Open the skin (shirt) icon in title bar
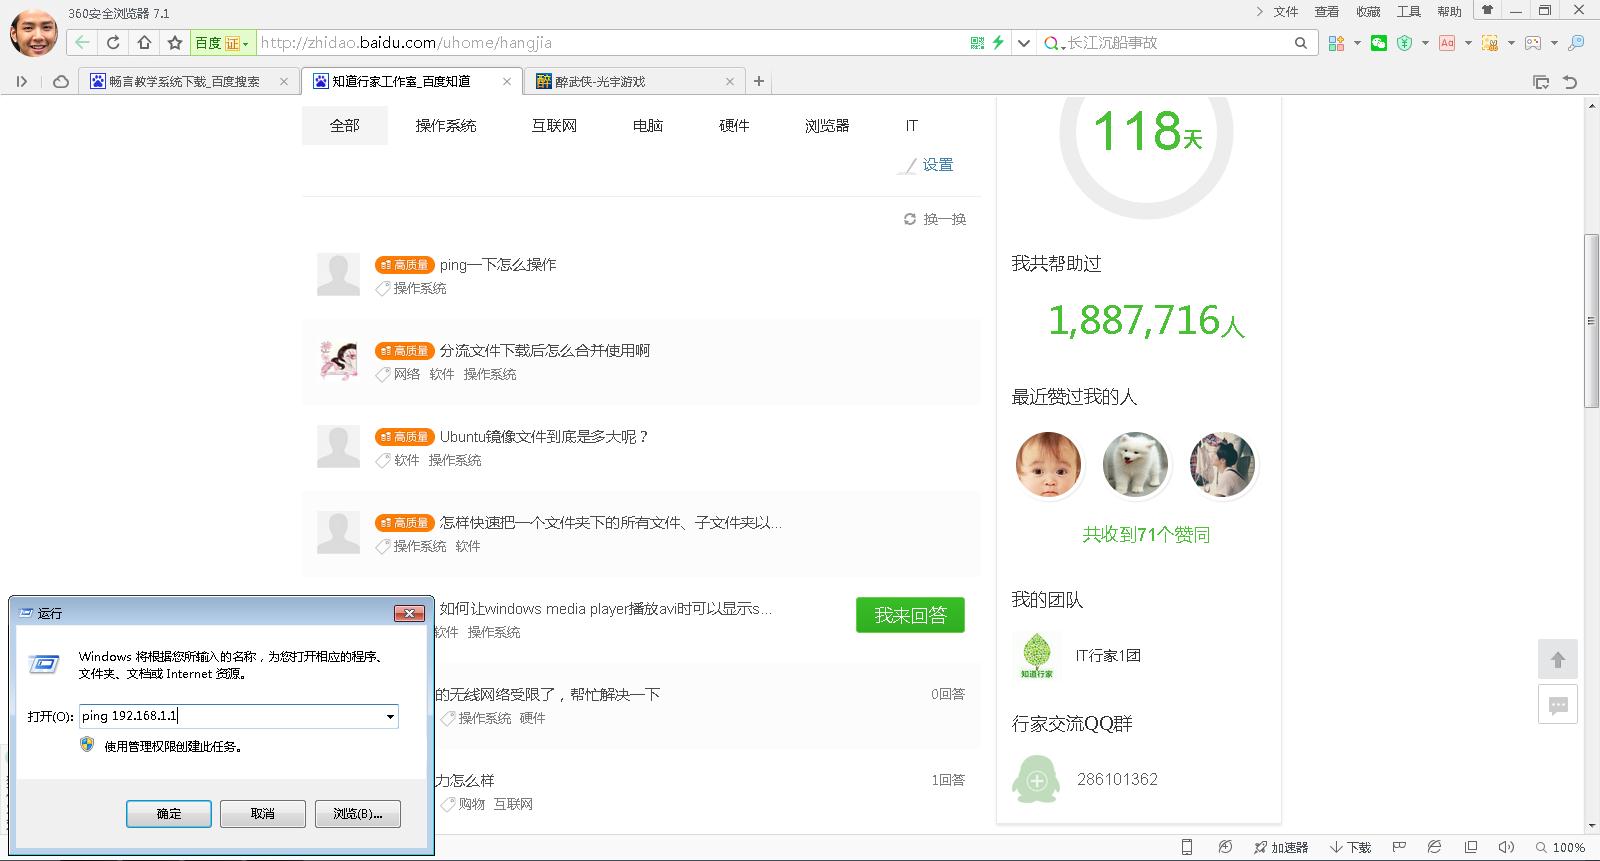 pyautogui.click(x=1487, y=11)
